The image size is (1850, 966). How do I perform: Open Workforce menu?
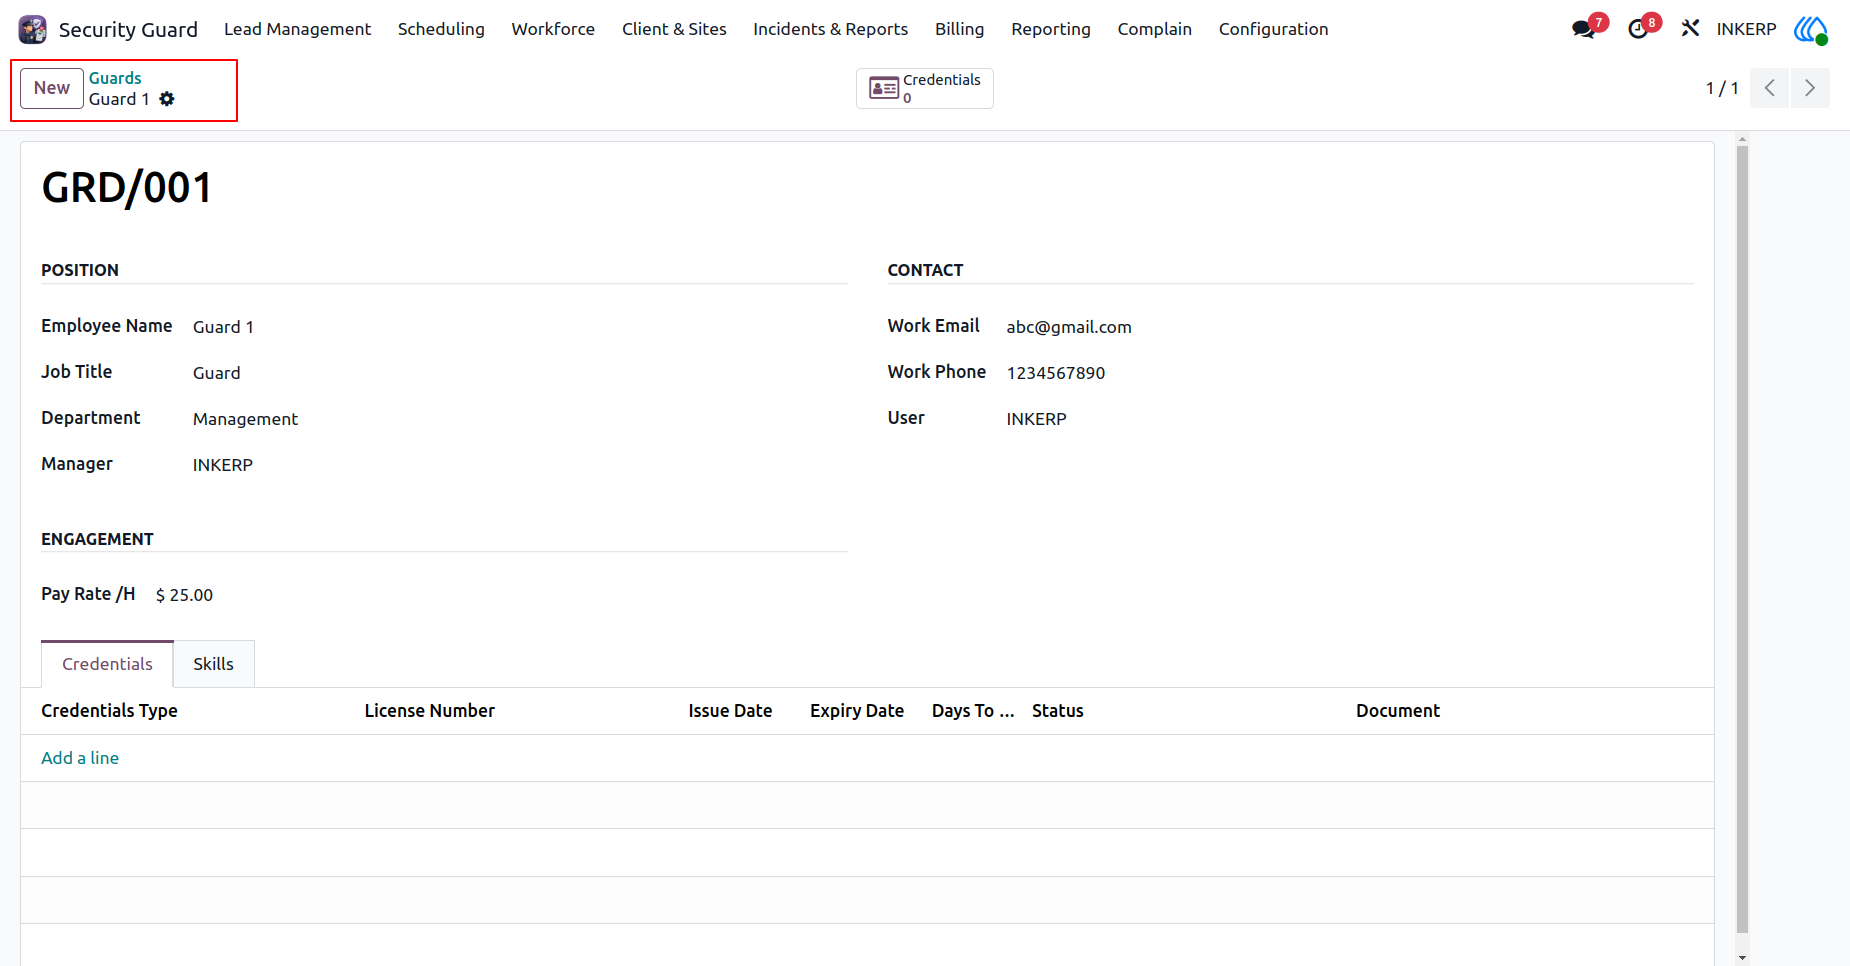pos(553,29)
